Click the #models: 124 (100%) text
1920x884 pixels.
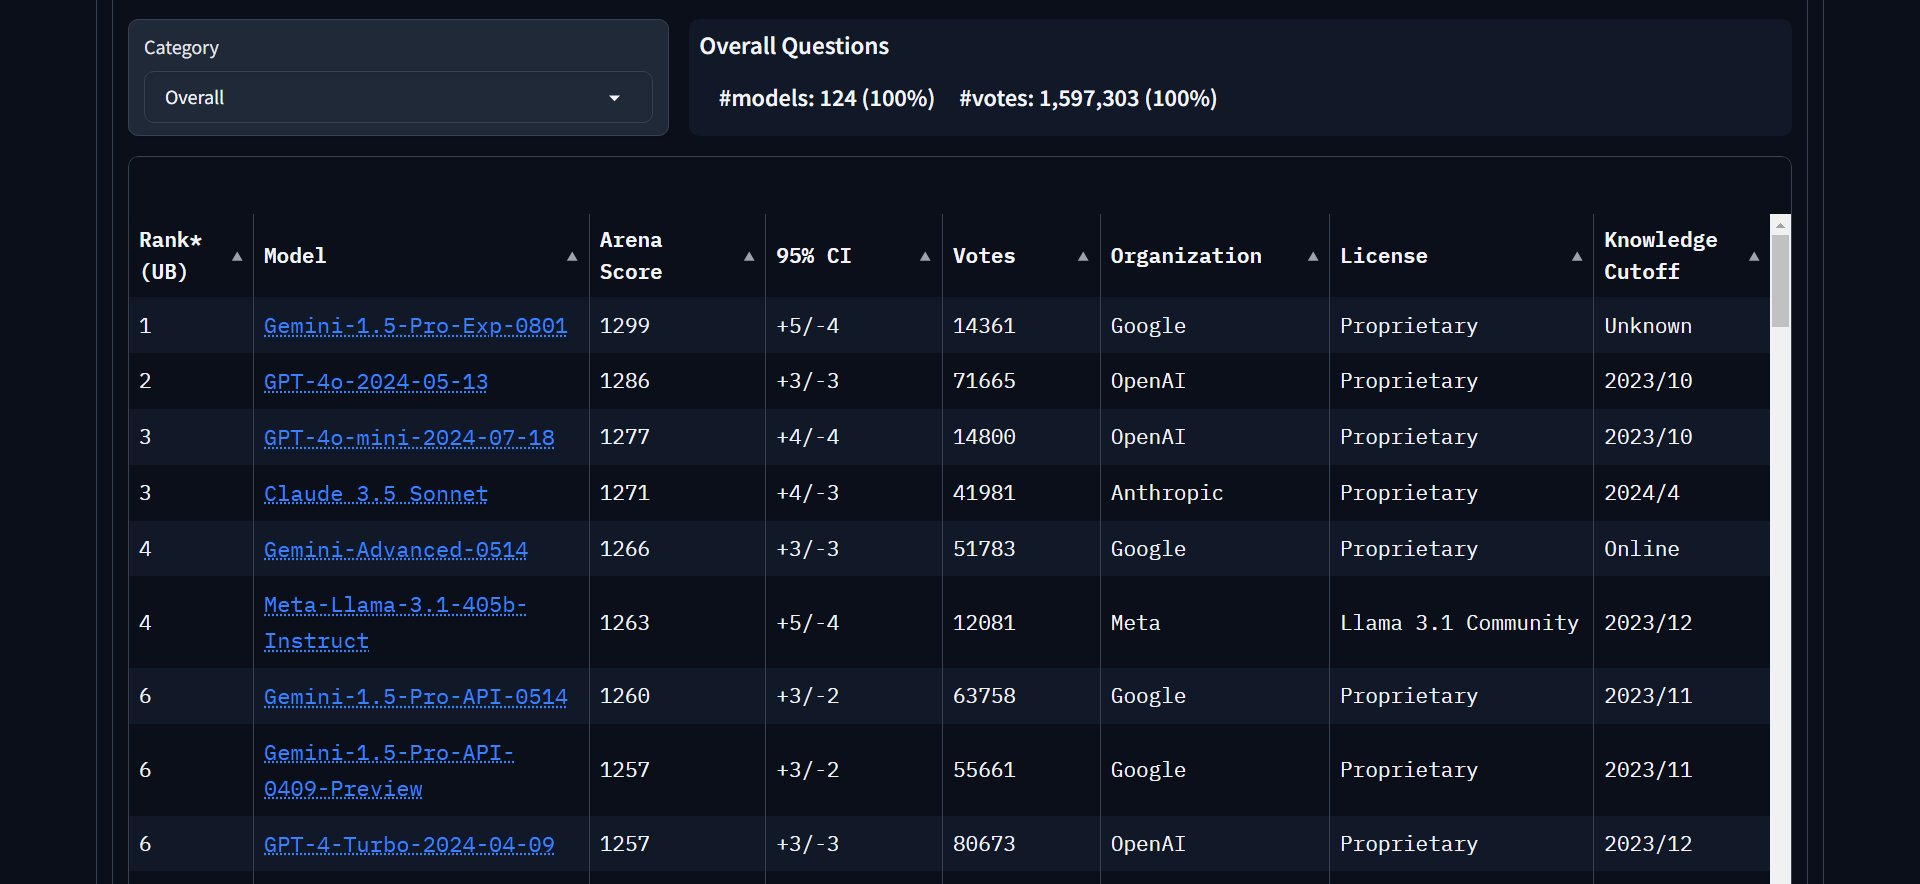(827, 98)
